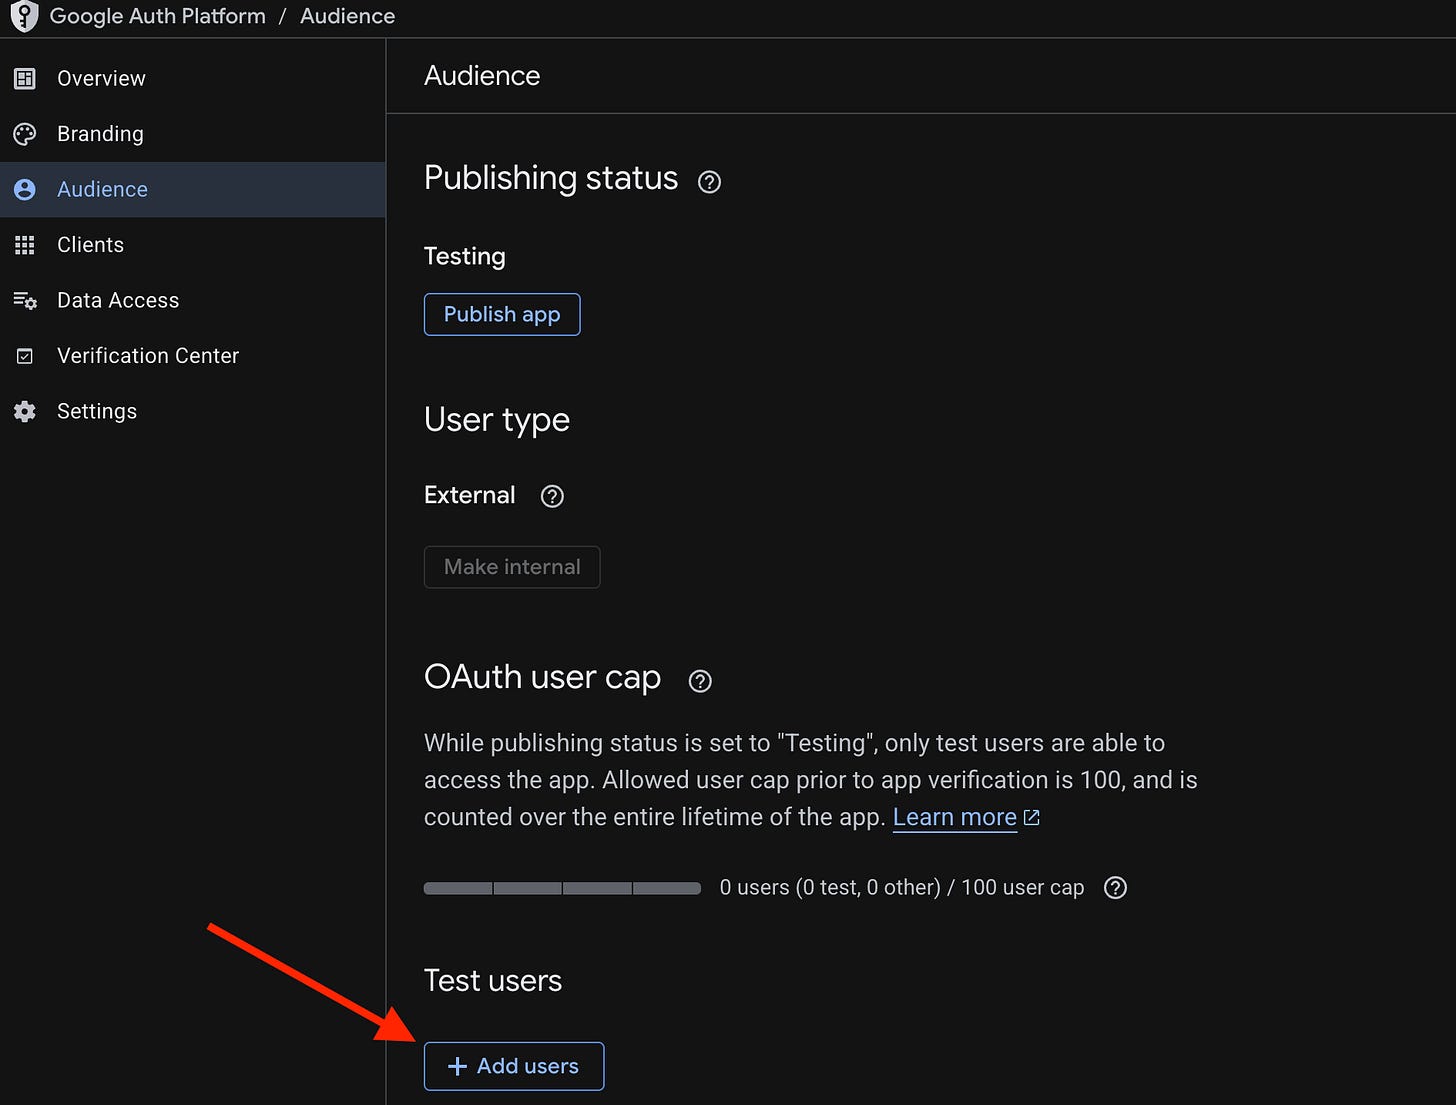Click the Google Auth Platform shield logo

pyautogui.click(x=24, y=16)
